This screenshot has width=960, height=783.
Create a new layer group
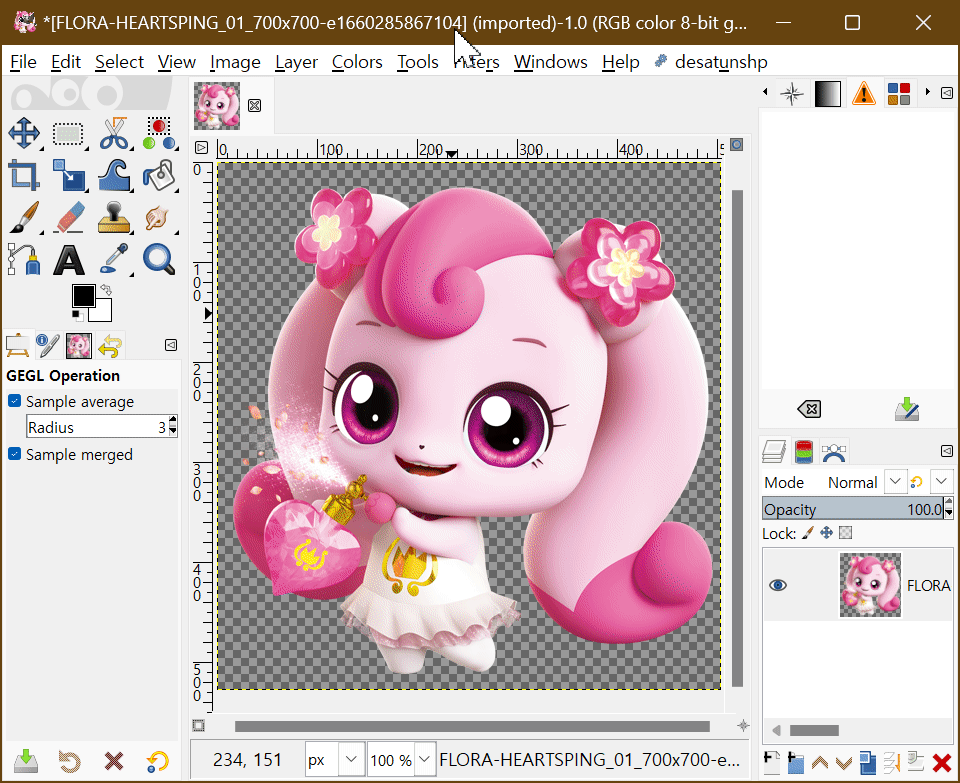pos(795,762)
